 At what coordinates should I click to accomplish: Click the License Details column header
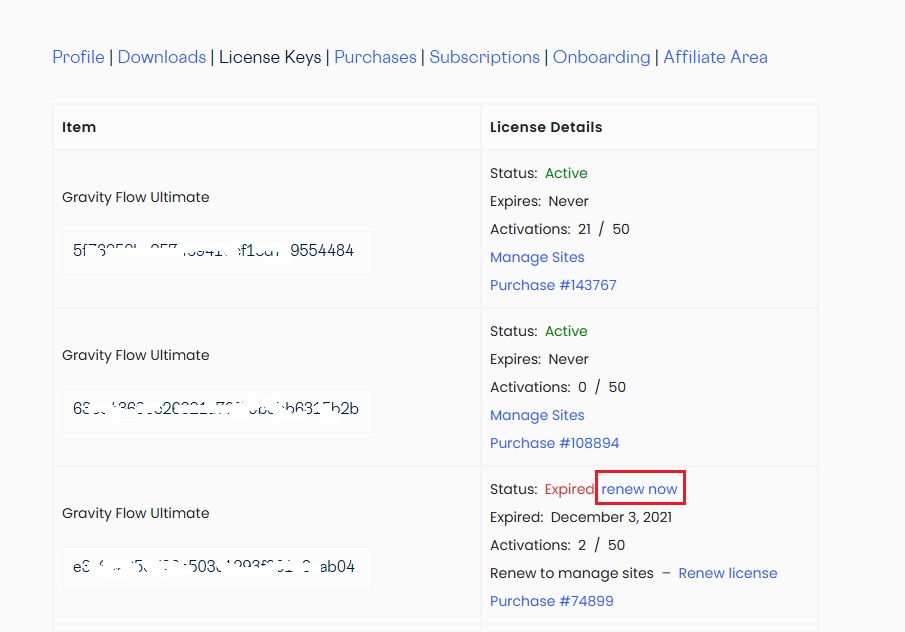(545, 127)
